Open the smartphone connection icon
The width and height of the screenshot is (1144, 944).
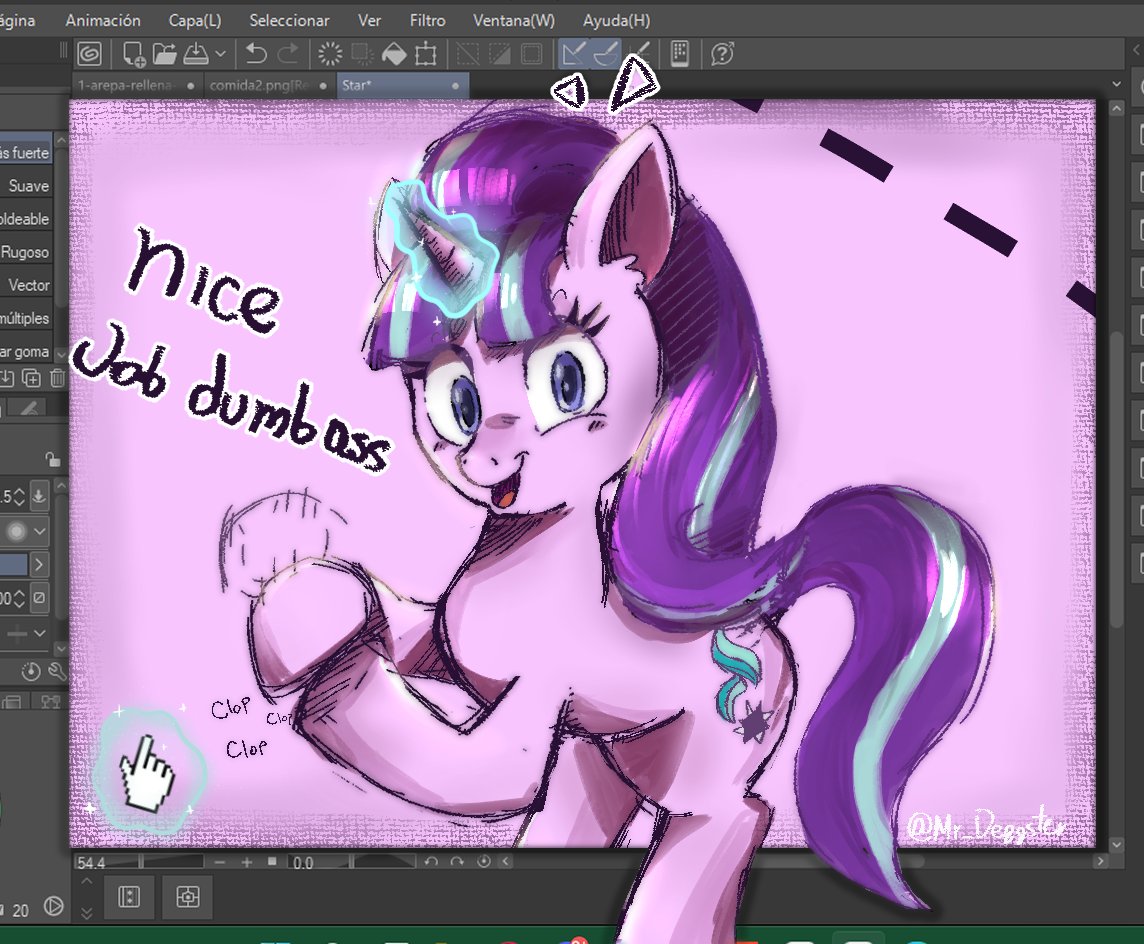(680, 54)
